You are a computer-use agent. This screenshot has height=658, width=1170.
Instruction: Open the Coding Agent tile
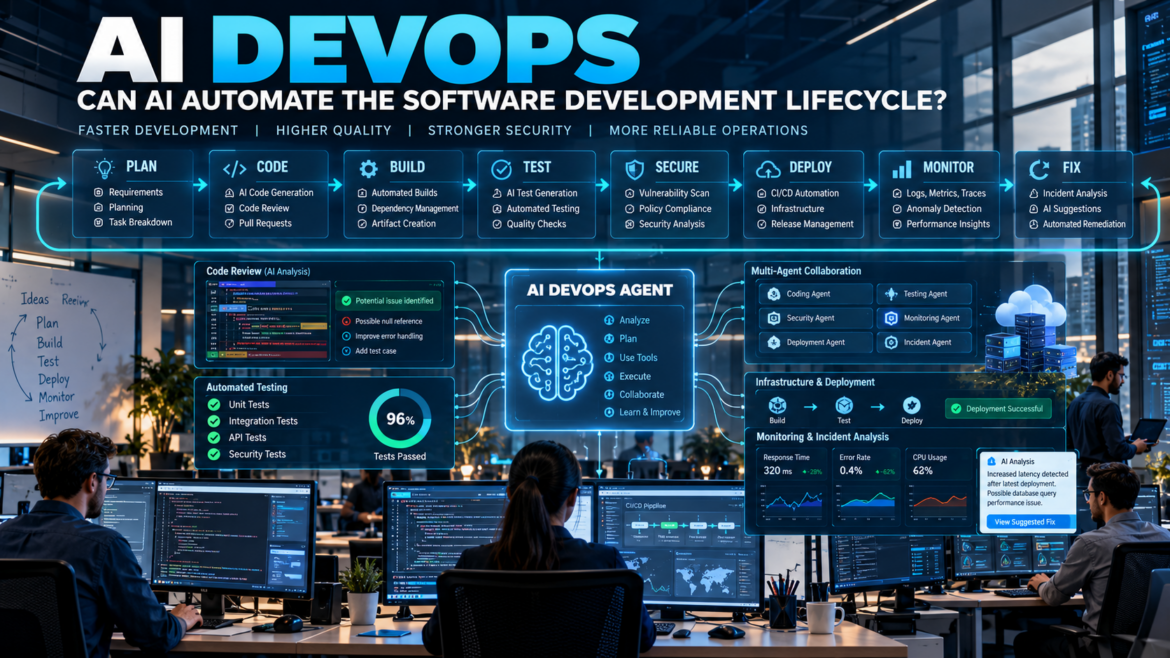click(816, 294)
